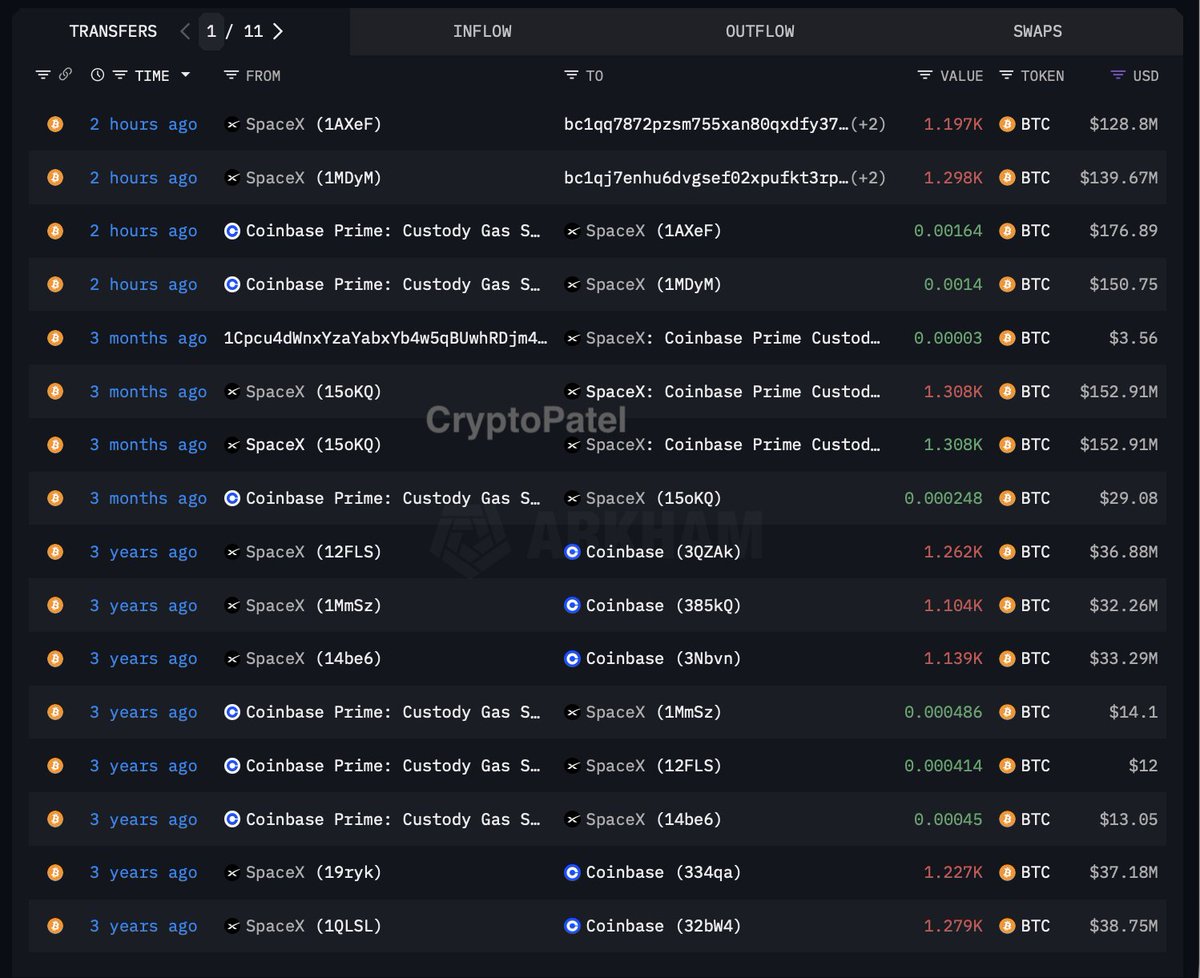Open the USD column filter
The image size is (1200, 978).
[x=1118, y=75]
